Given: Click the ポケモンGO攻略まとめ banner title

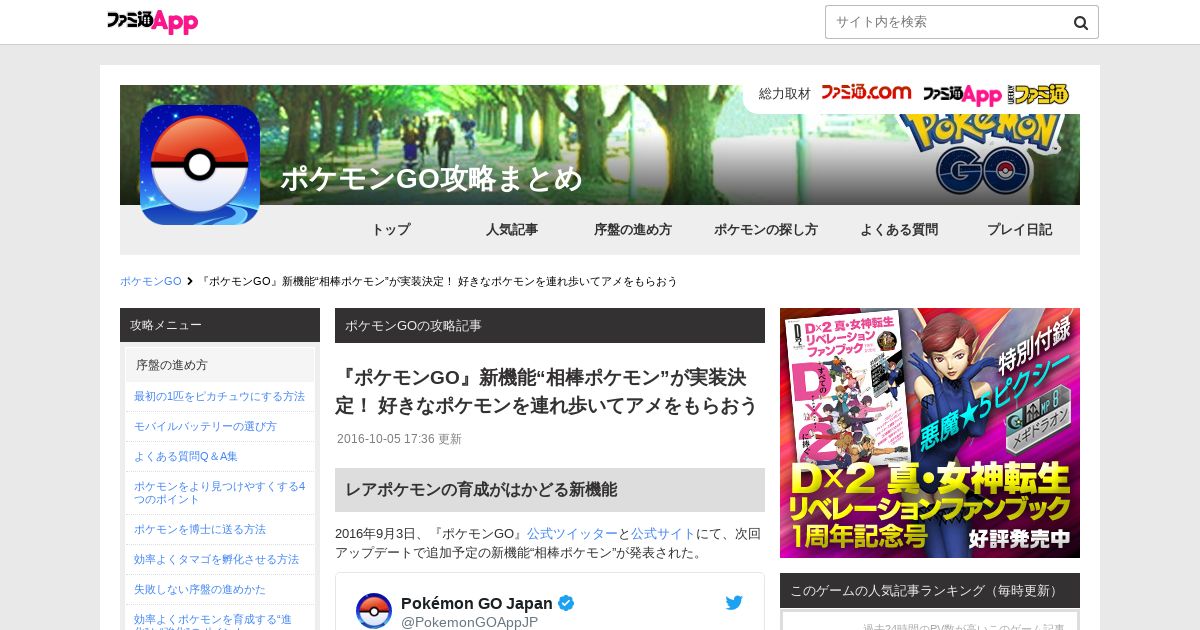Looking at the screenshot, I should [x=431, y=178].
